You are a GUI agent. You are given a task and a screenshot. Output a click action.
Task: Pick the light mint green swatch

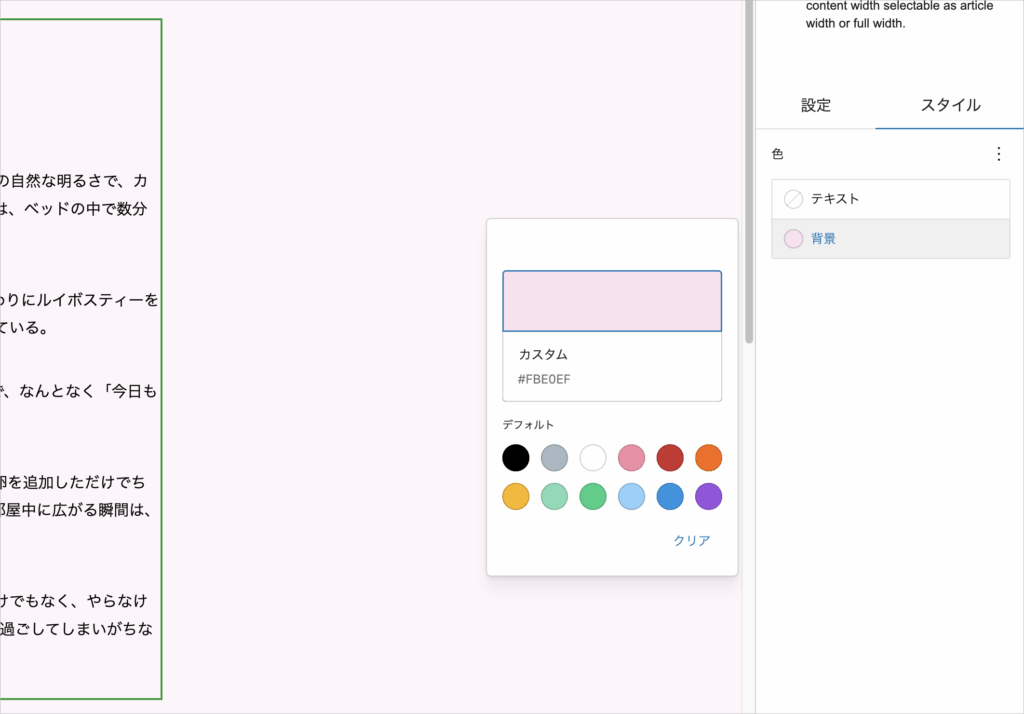[x=554, y=497]
